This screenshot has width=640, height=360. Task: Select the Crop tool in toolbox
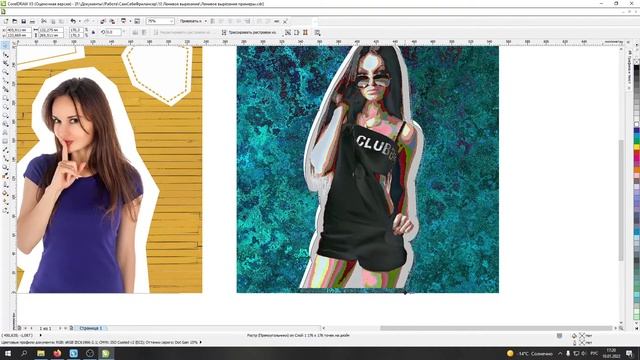coord(5,63)
